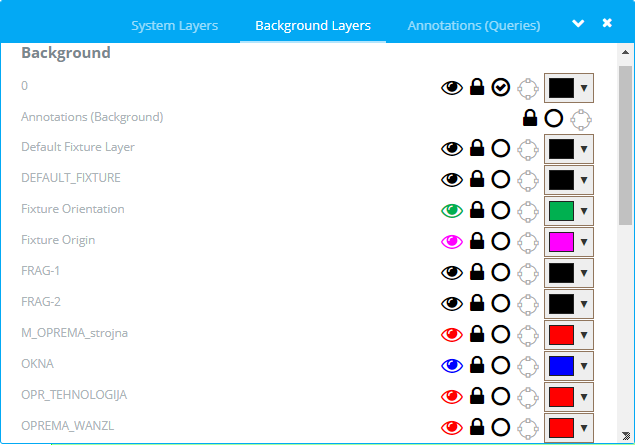This screenshot has height=445, width=635.
Task: Hide the DEFAULT_FIXTURE layer
Action: click(452, 180)
